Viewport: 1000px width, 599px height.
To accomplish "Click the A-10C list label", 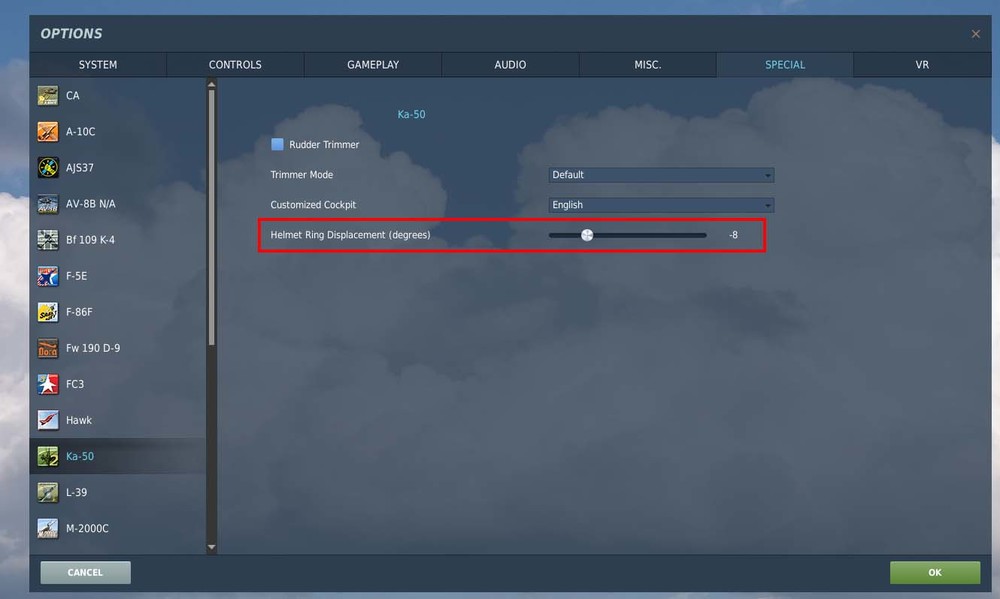I will tap(80, 131).
